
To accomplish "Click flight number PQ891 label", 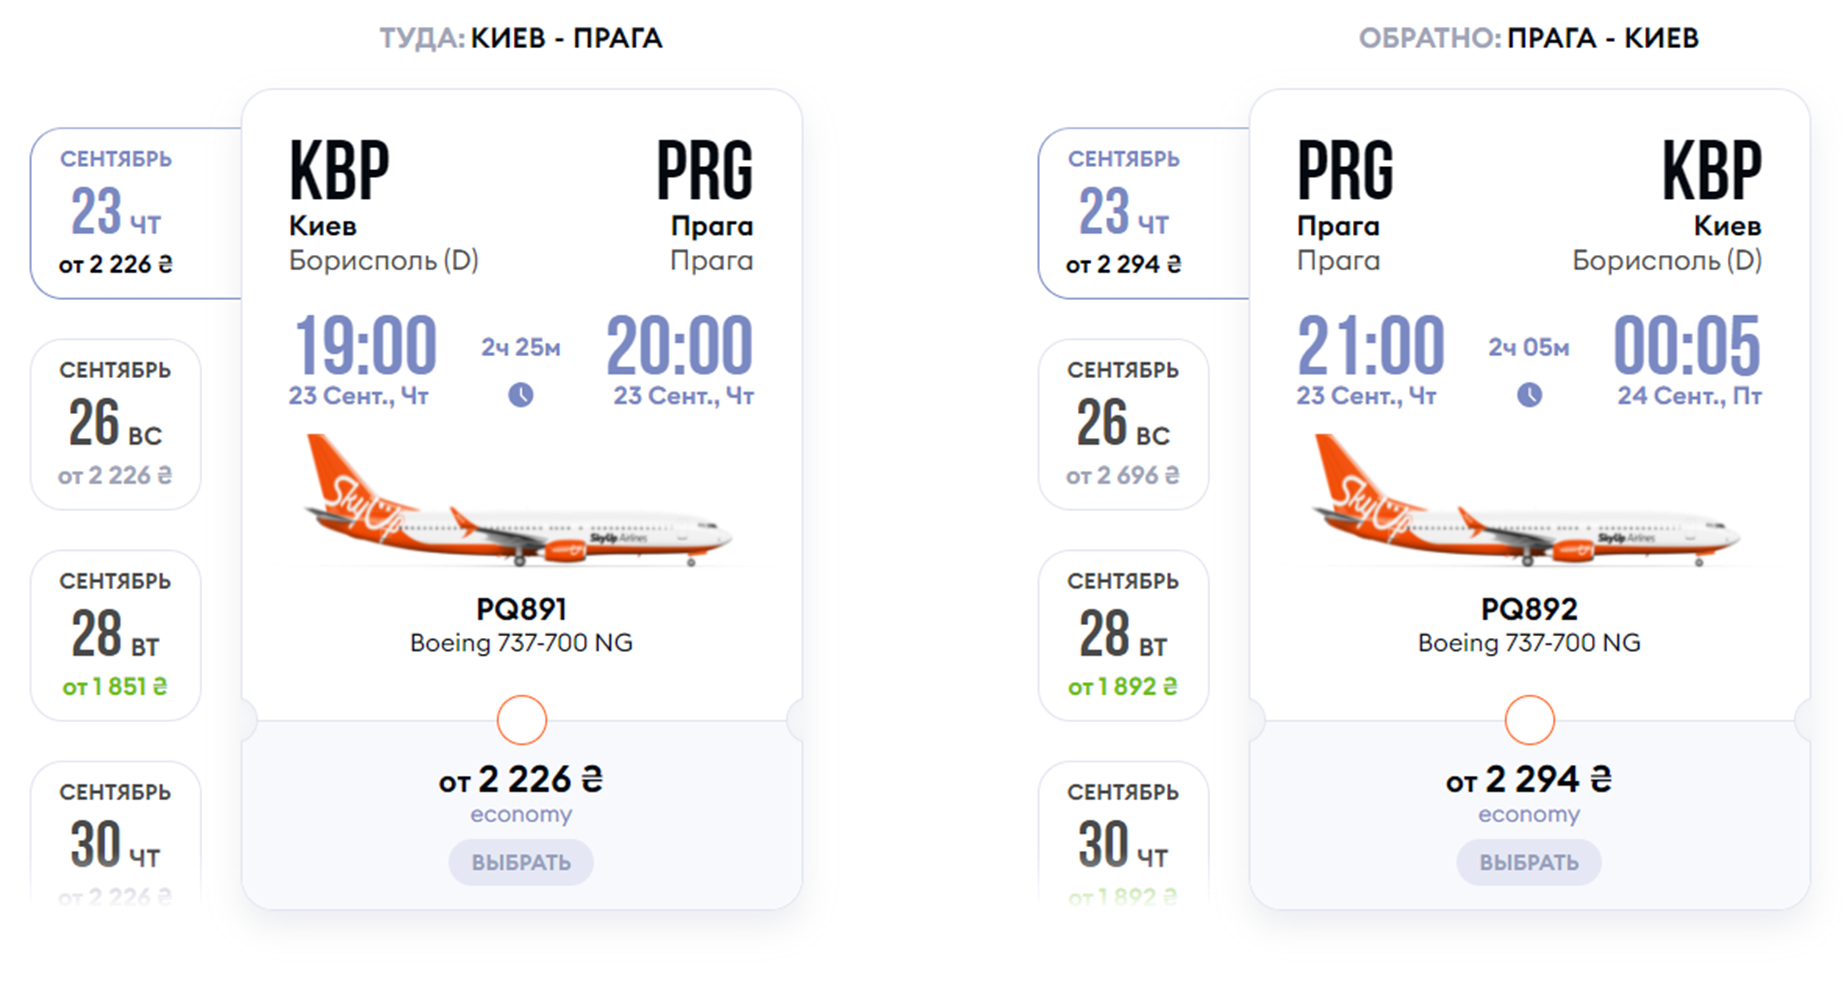I will (x=522, y=609).
